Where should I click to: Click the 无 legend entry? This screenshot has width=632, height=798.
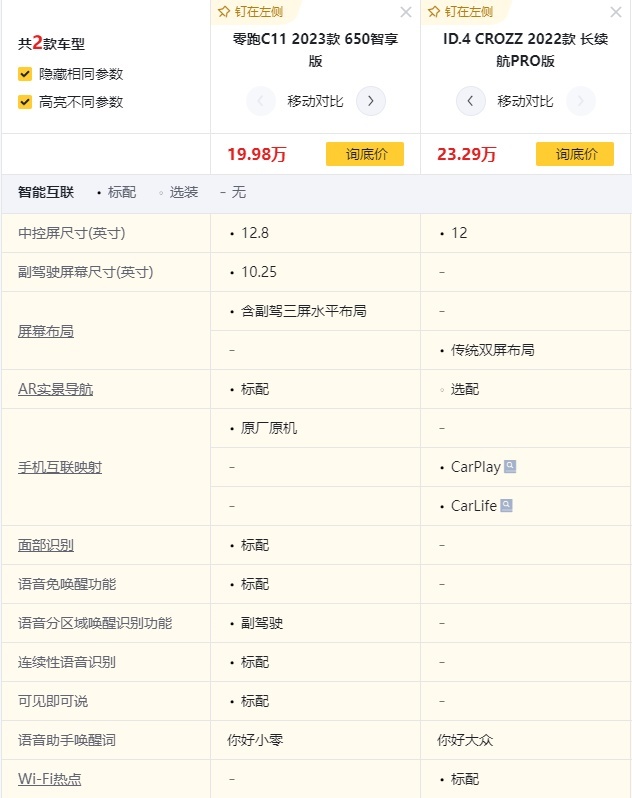tap(233, 192)
